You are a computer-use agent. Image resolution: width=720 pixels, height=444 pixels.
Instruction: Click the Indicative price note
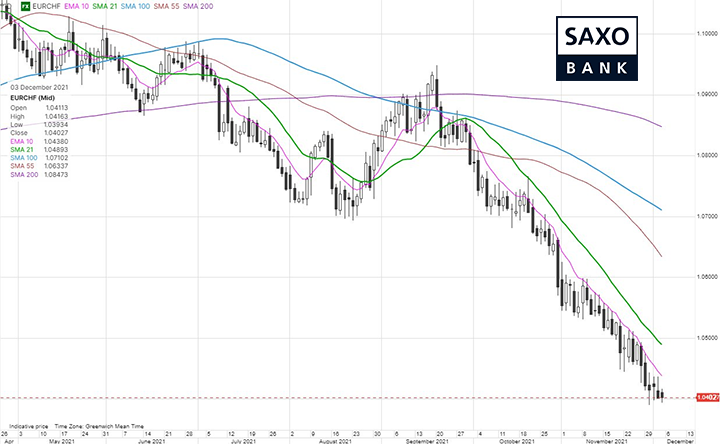(28, 427)
